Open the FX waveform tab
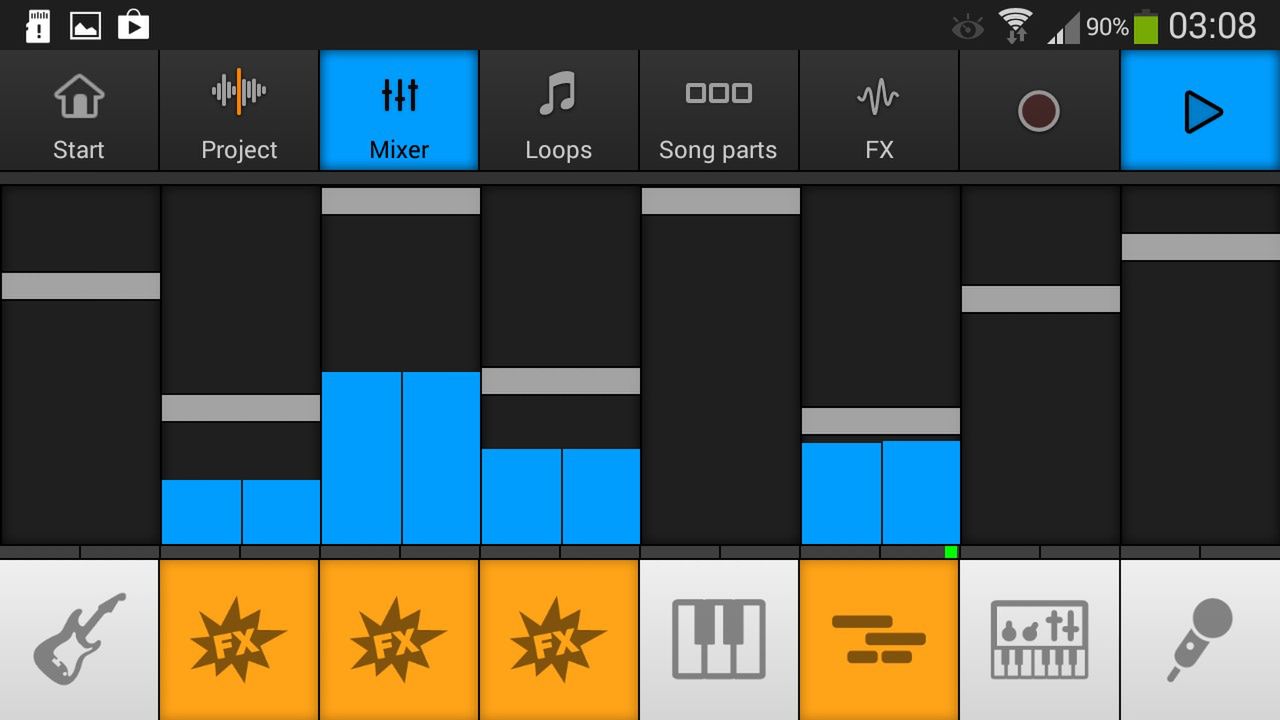Screen dimensions: 1280x720 pos(879,111)
